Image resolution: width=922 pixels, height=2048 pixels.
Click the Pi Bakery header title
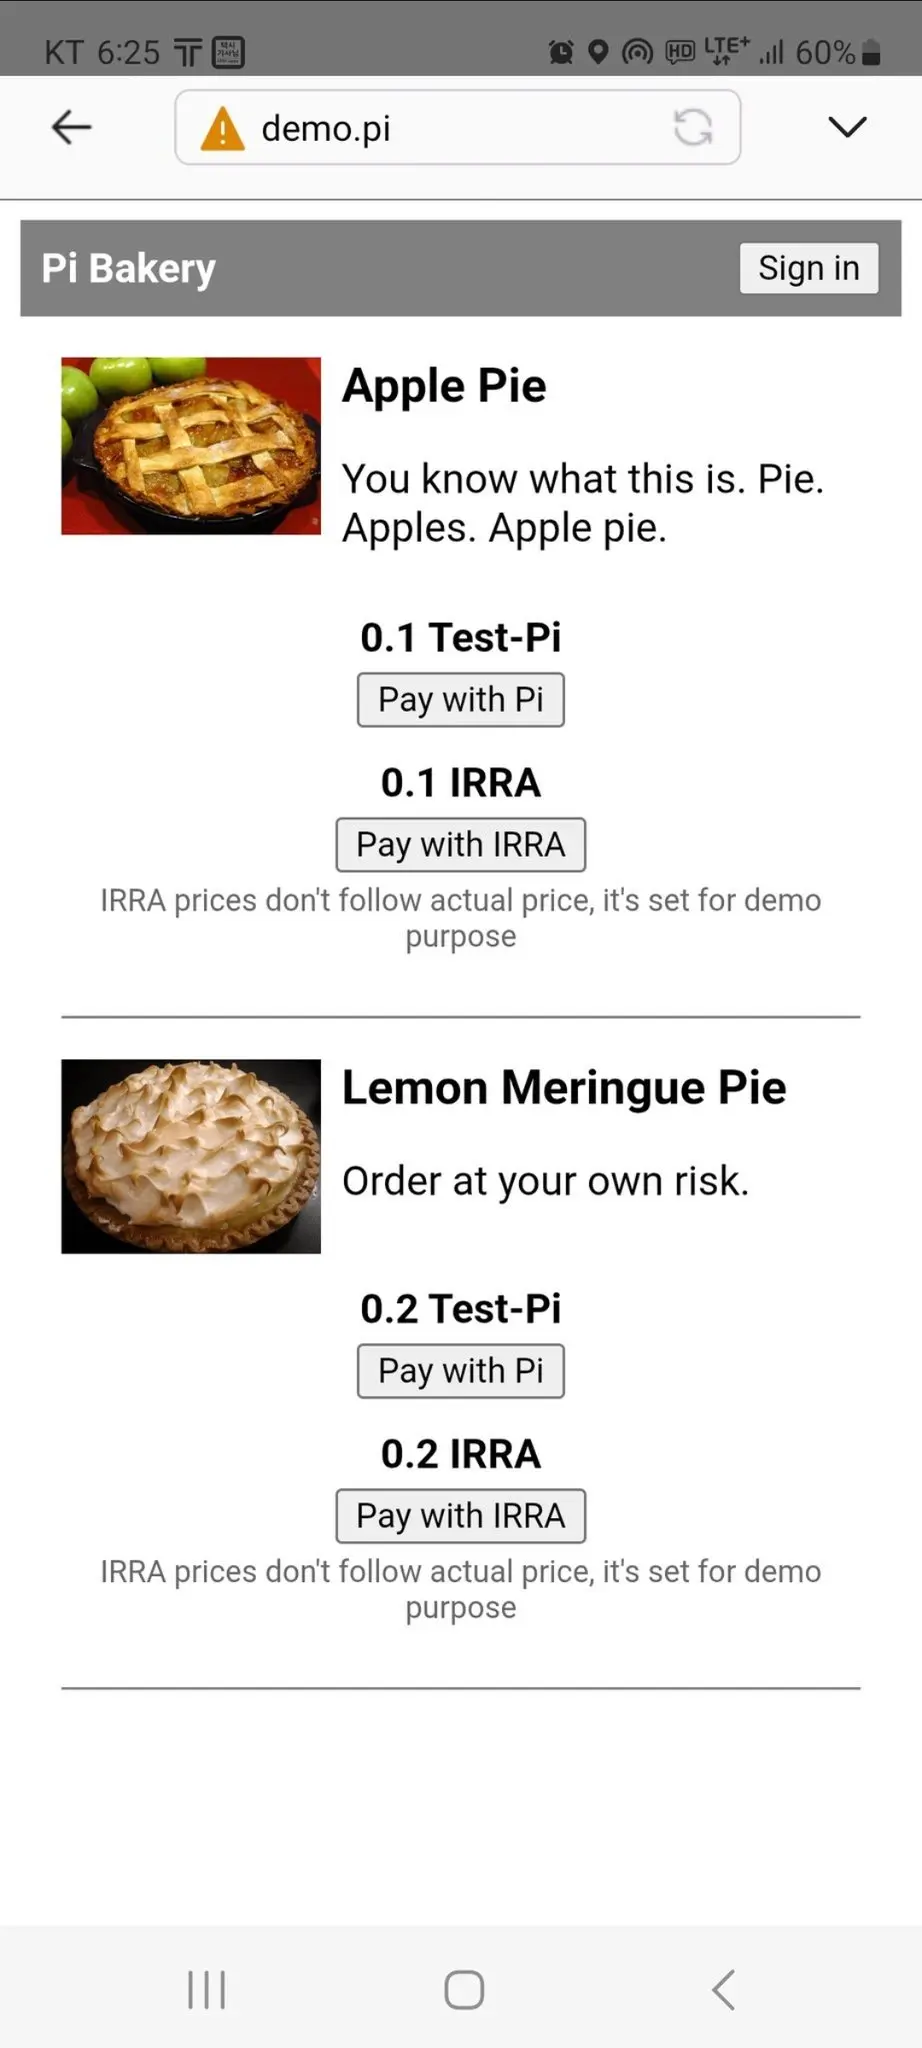pyautogui.click(x=128, y=268)
